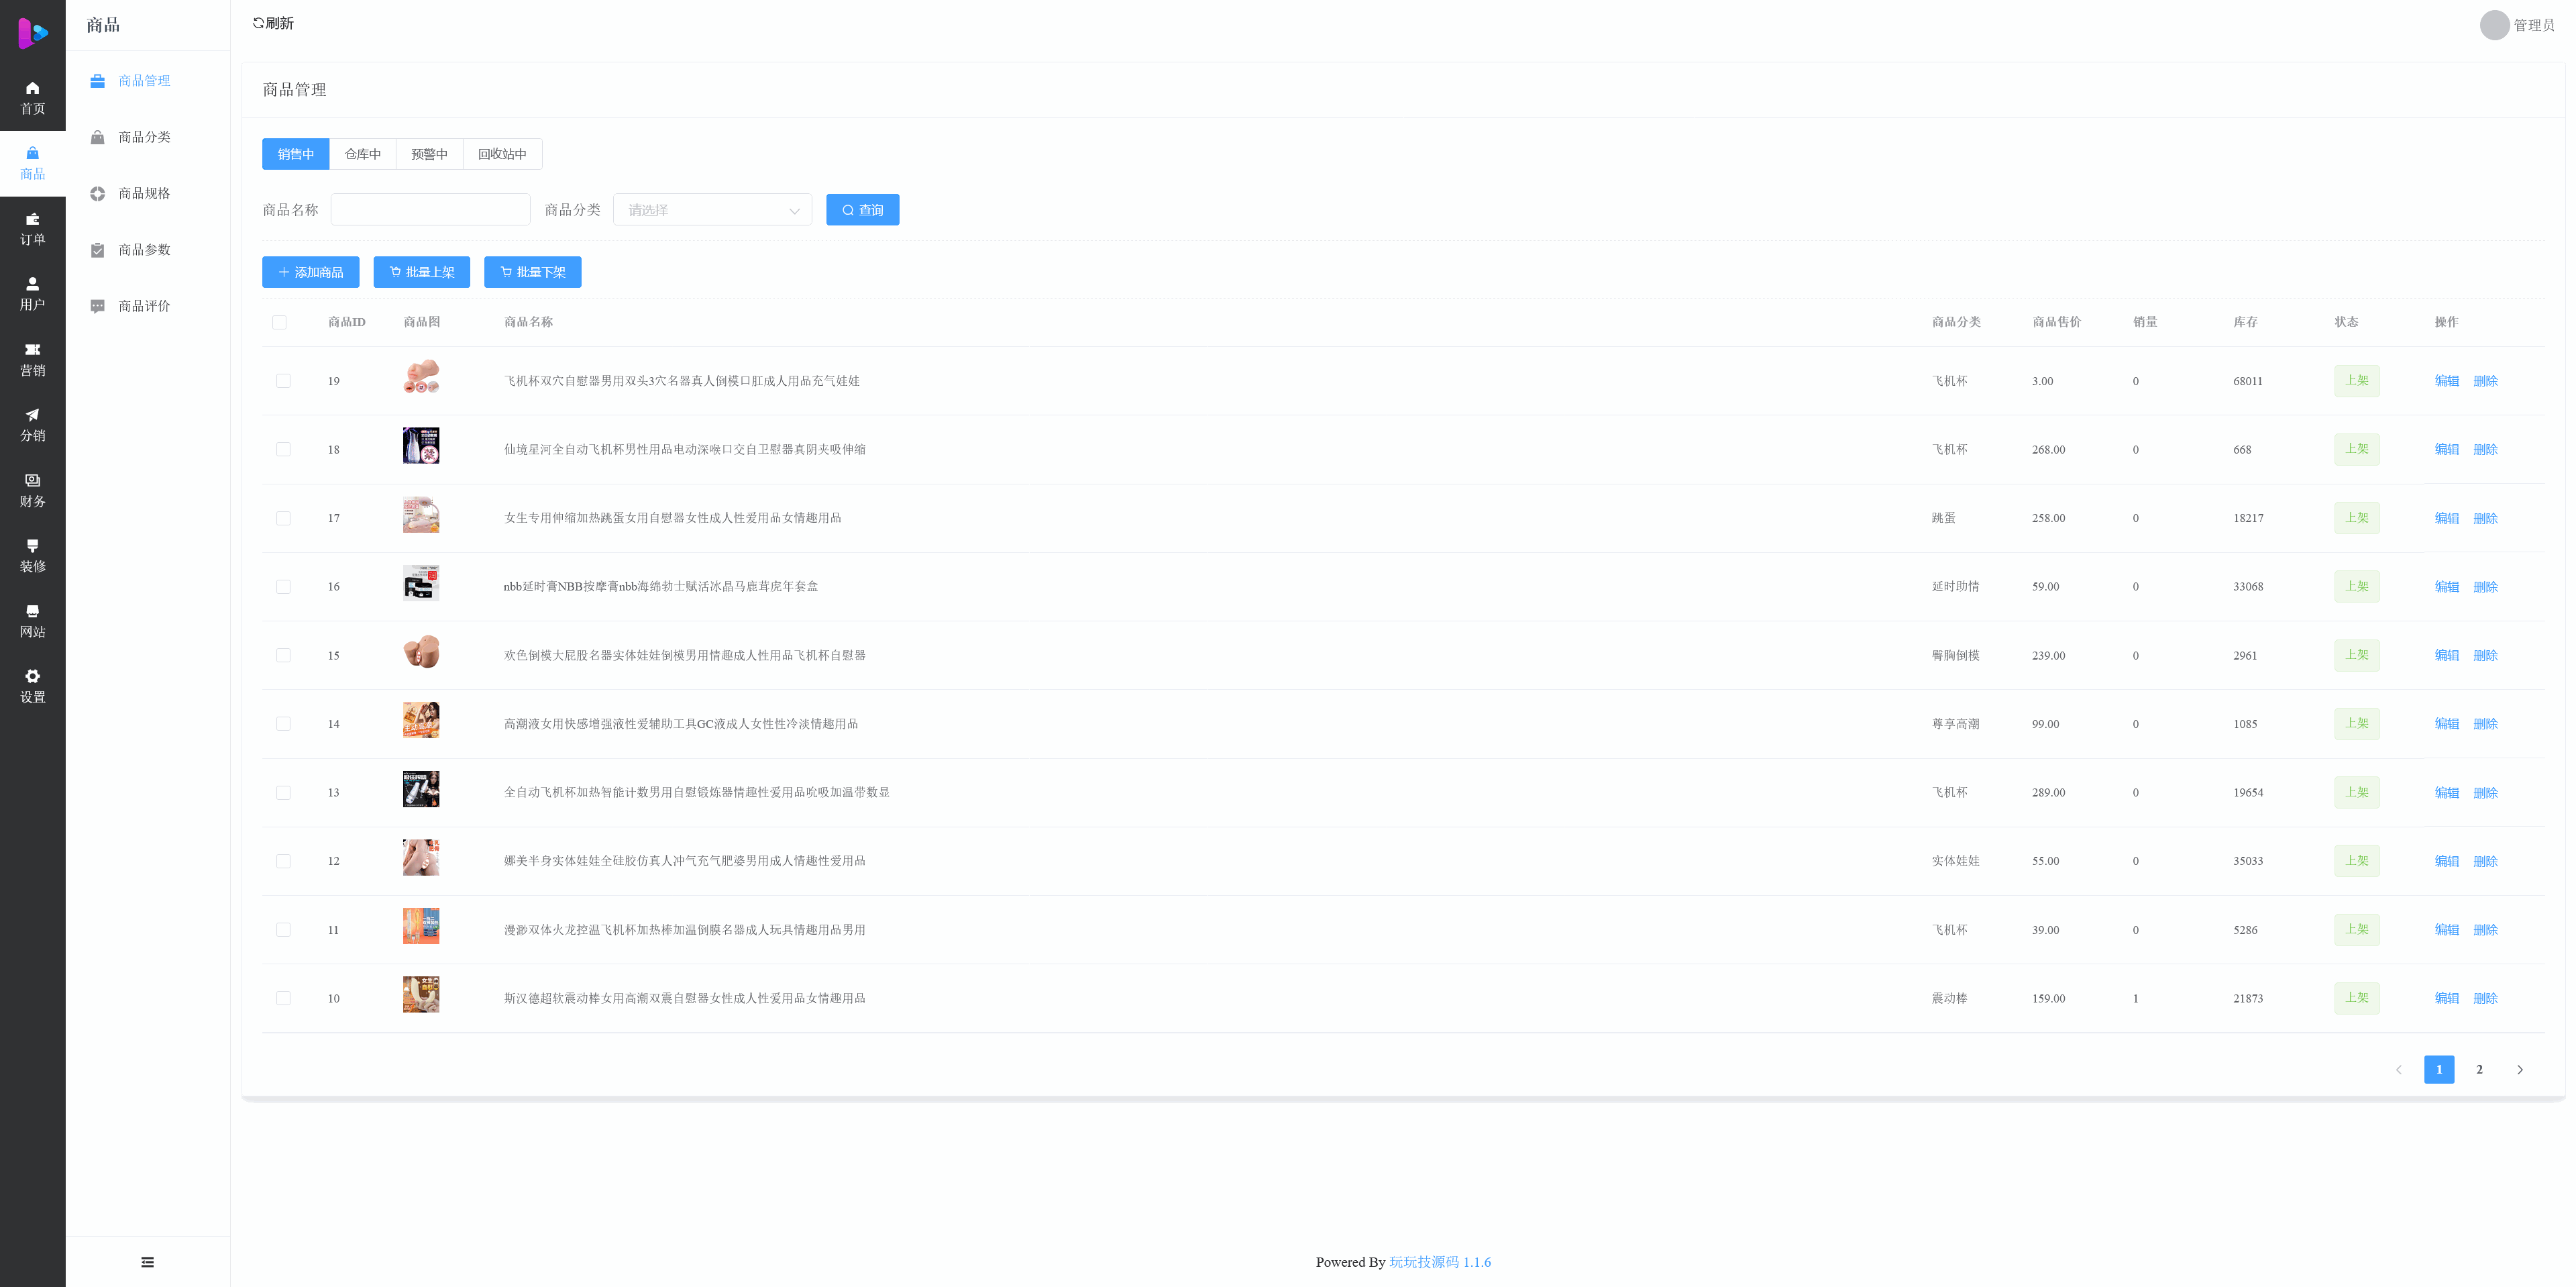Click the 刷新 refresh icon at top
This screenshot has height=1287, width=2576.
click(258, 23)
